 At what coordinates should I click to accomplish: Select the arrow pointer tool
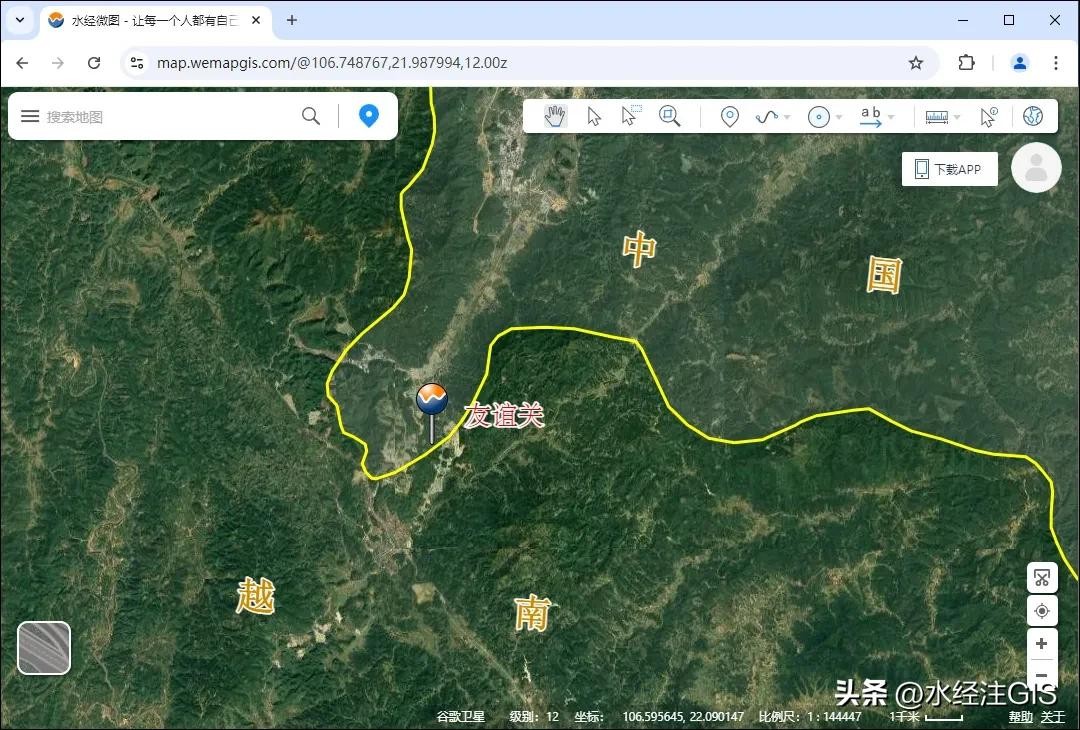point(594,117)
